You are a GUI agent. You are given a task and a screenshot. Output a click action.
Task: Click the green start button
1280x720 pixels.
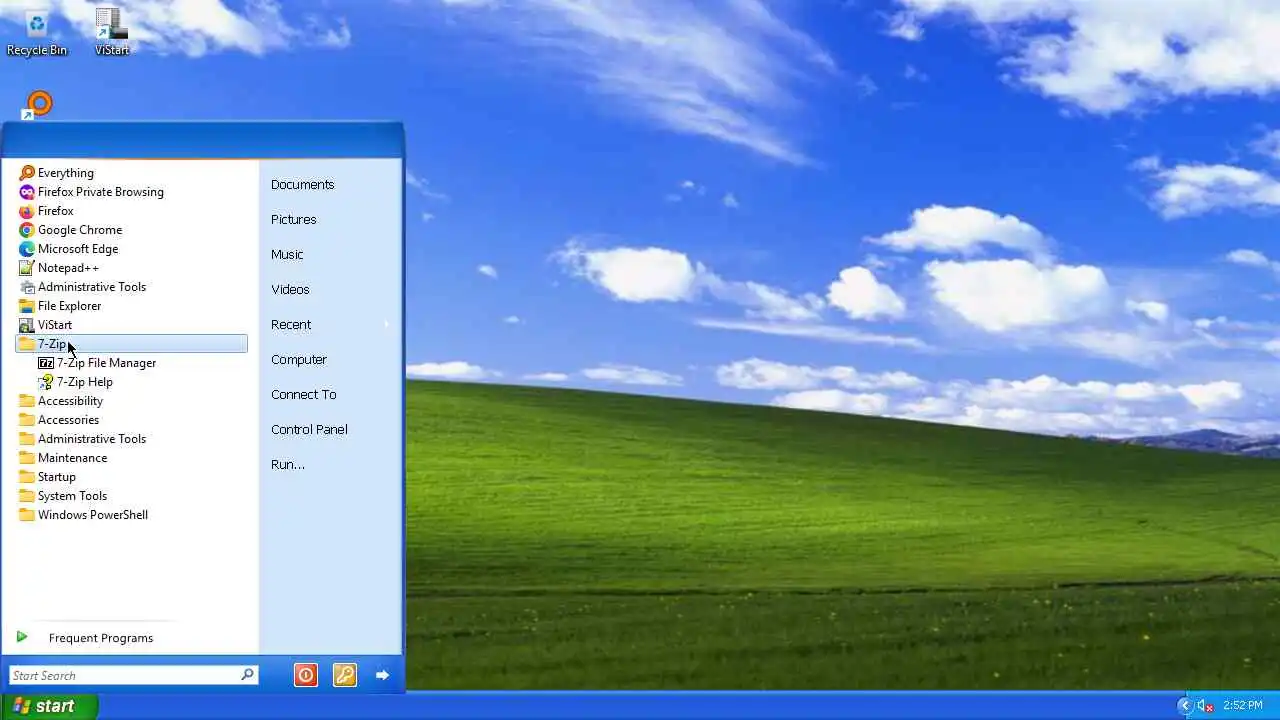[49, 706]
